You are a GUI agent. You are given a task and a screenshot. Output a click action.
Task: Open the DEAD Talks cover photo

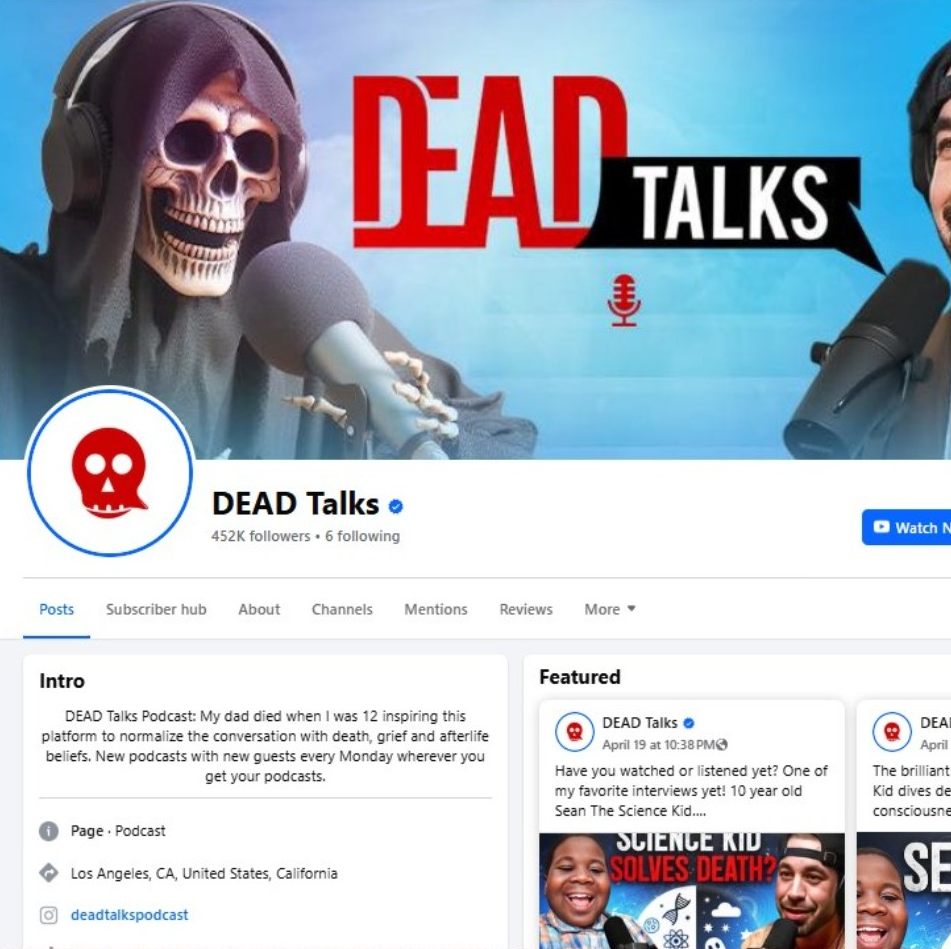pos(476,229)
